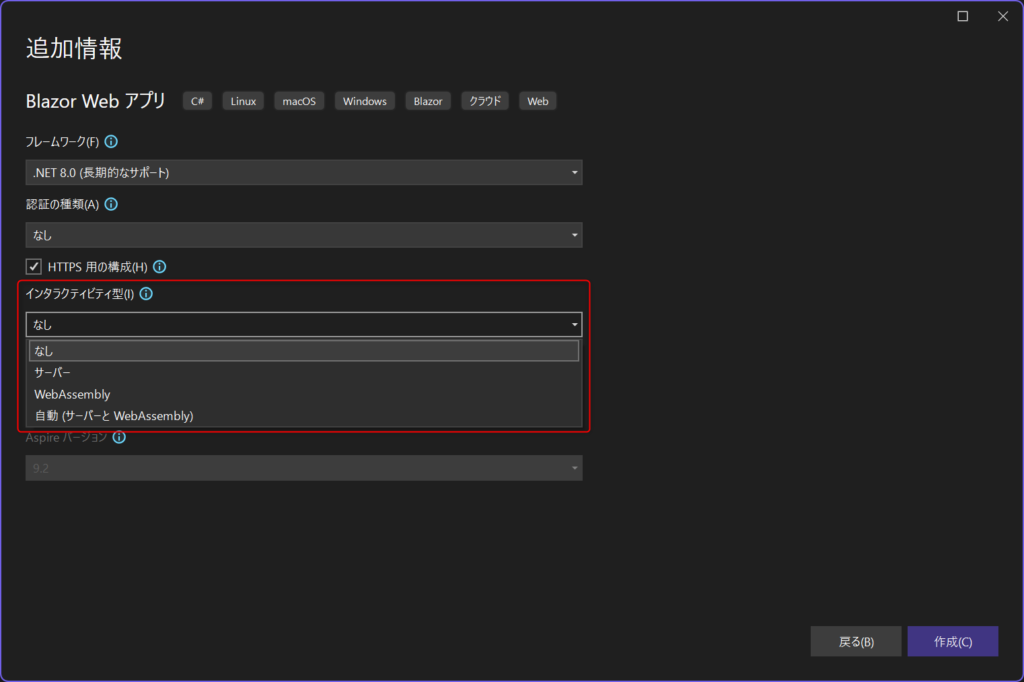Viewport: 1024px width, 682px height.
Task: Click the info icon next to 認証の種類
Action: (111, 204)
